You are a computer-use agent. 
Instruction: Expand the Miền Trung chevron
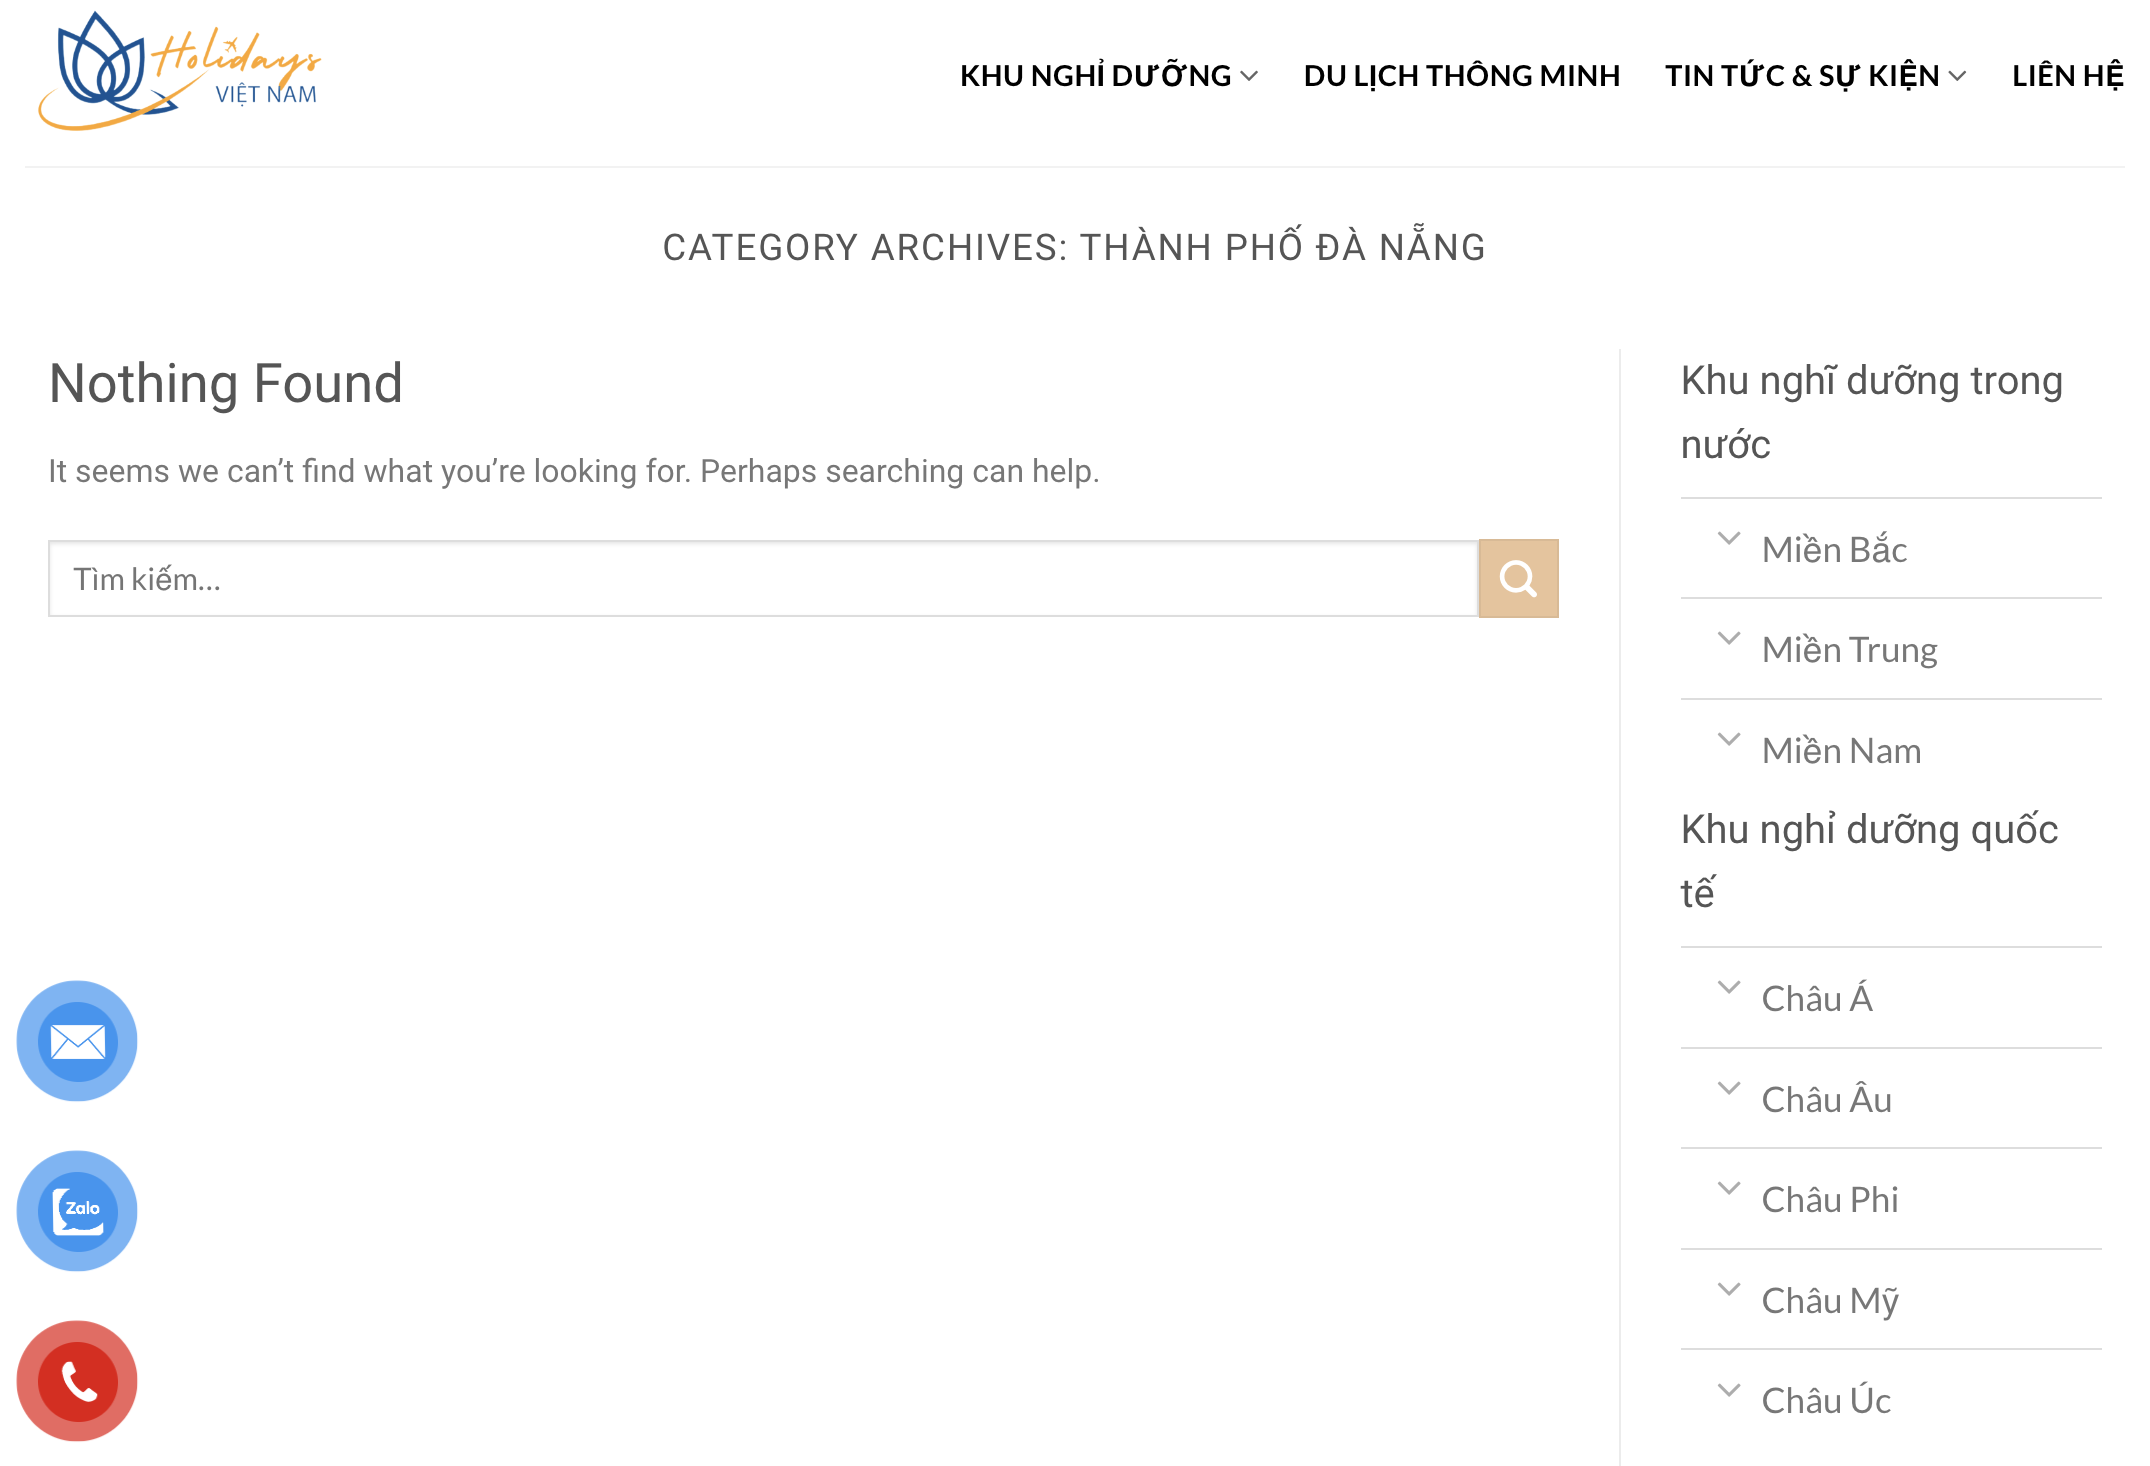pyautogui.click(x=1728, y=639)
